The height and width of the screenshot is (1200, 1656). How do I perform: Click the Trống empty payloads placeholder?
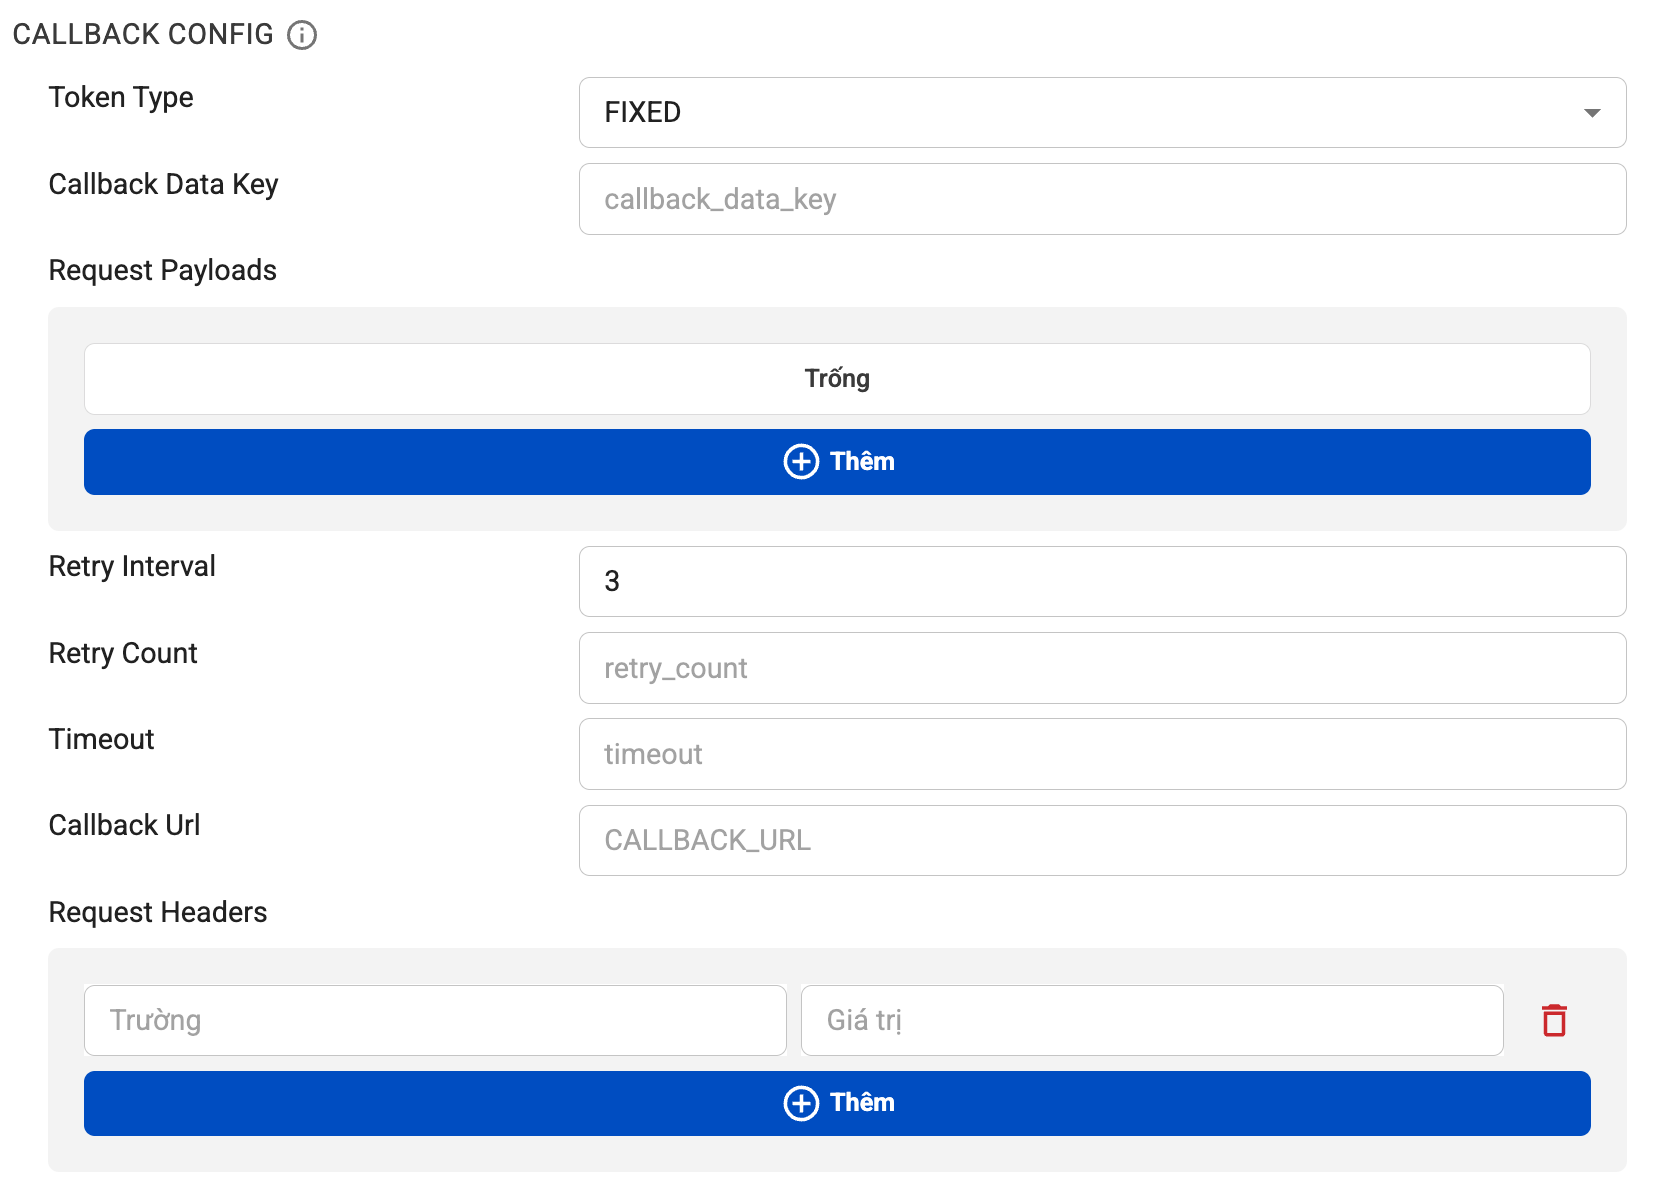point(836,378)
